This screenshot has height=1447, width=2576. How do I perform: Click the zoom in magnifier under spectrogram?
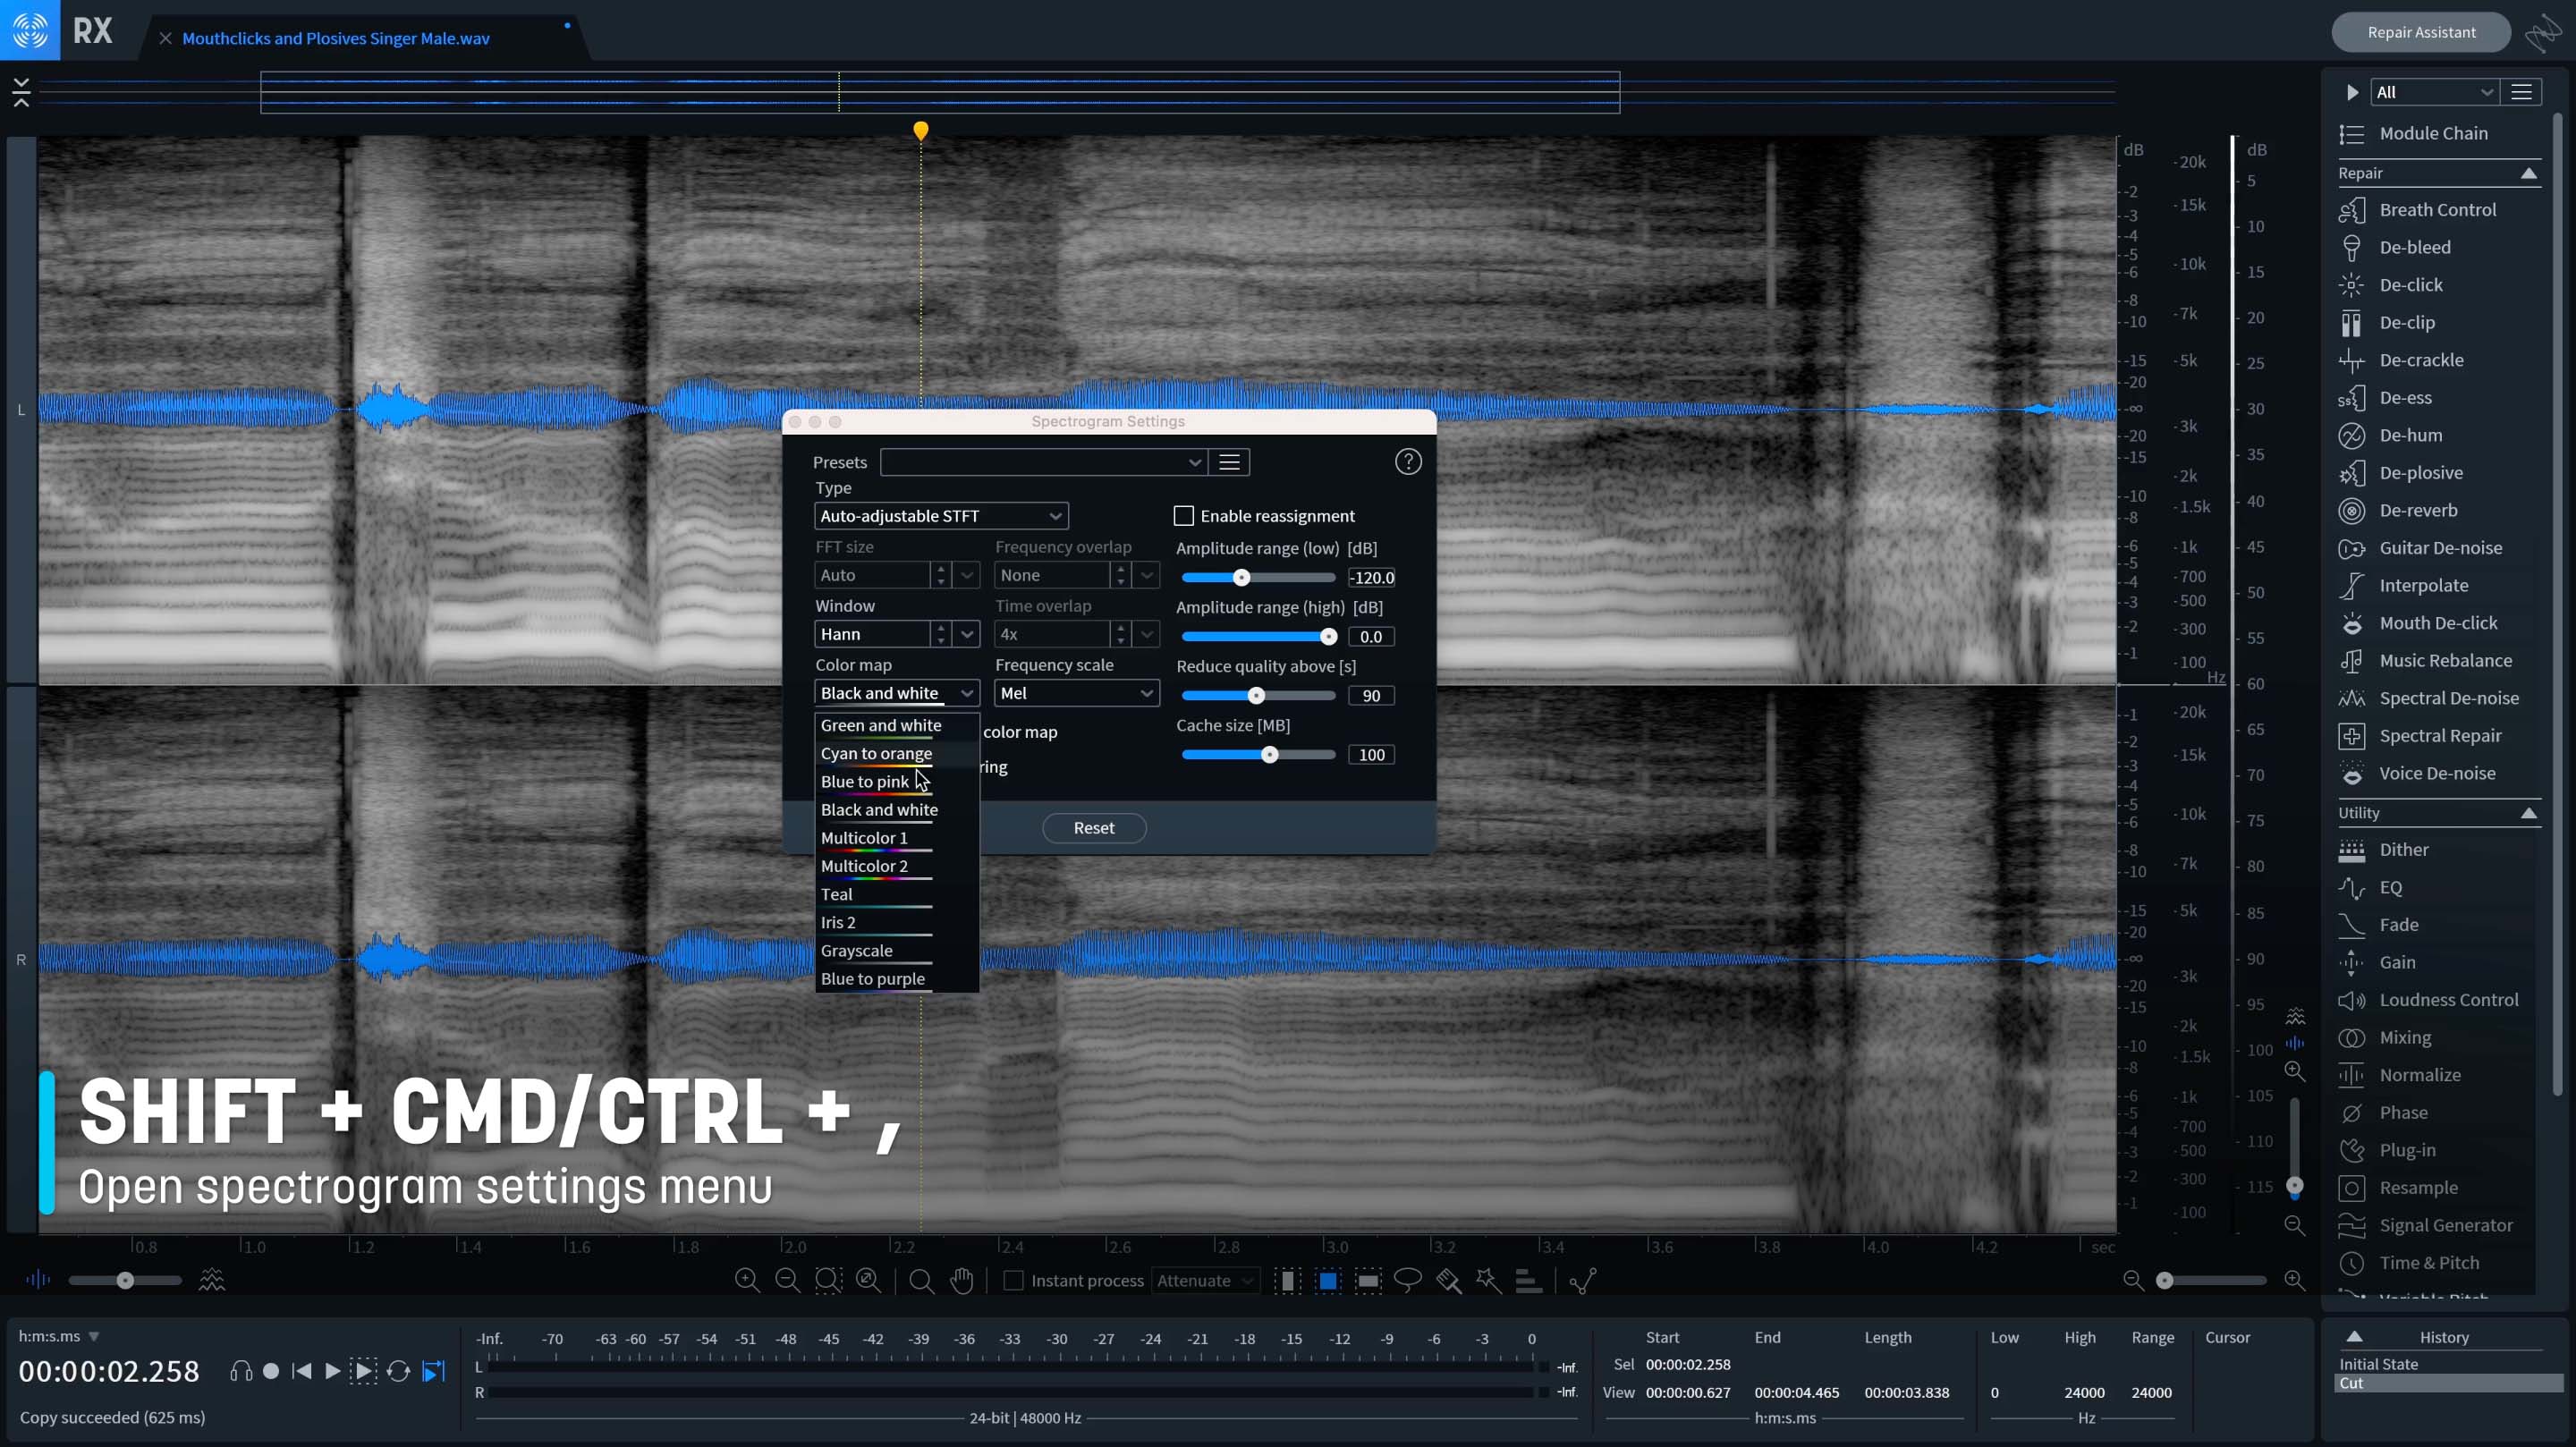pos(747,1280)
